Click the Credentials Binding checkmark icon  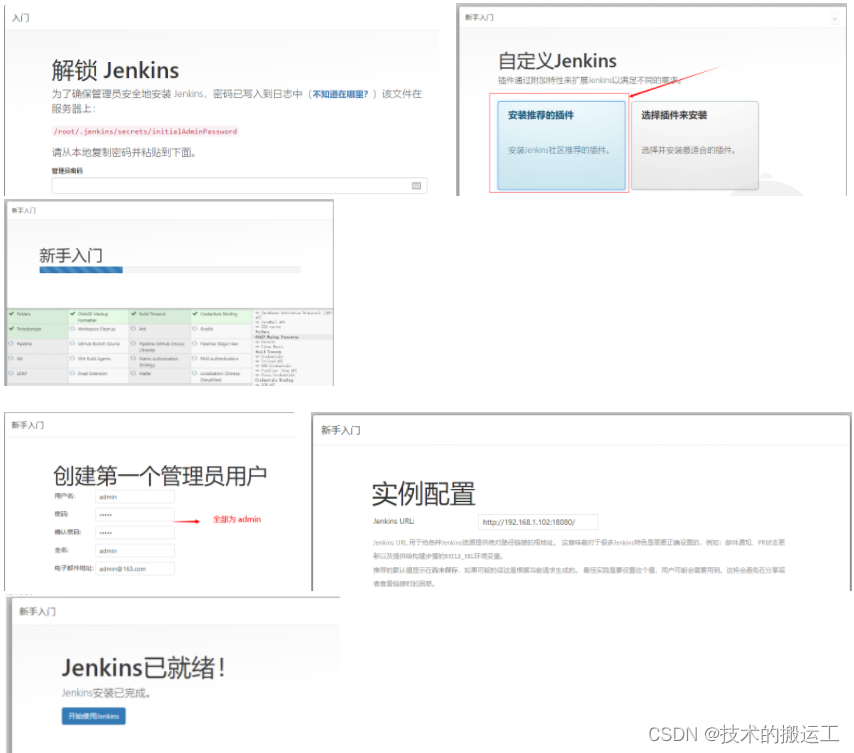point(194,314)
